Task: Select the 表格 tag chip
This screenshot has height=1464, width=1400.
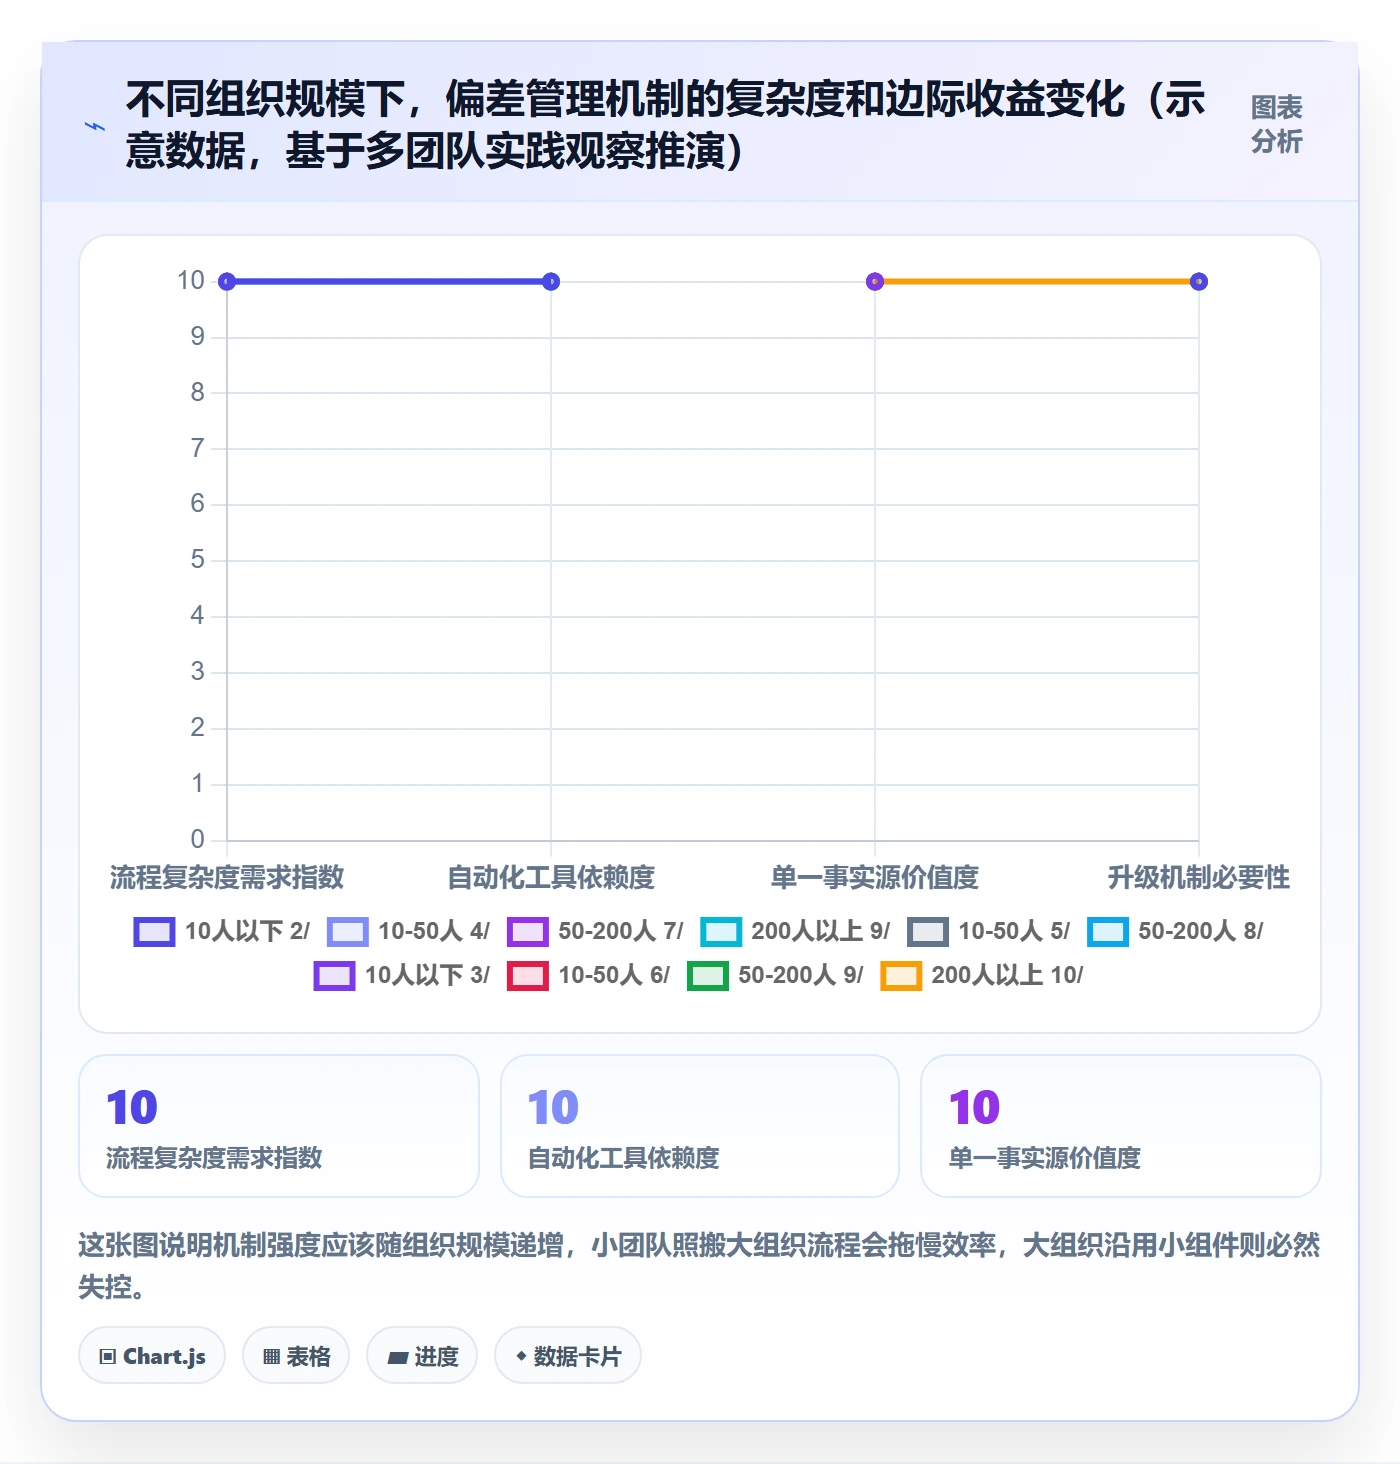Action: tap(296, 1356)
